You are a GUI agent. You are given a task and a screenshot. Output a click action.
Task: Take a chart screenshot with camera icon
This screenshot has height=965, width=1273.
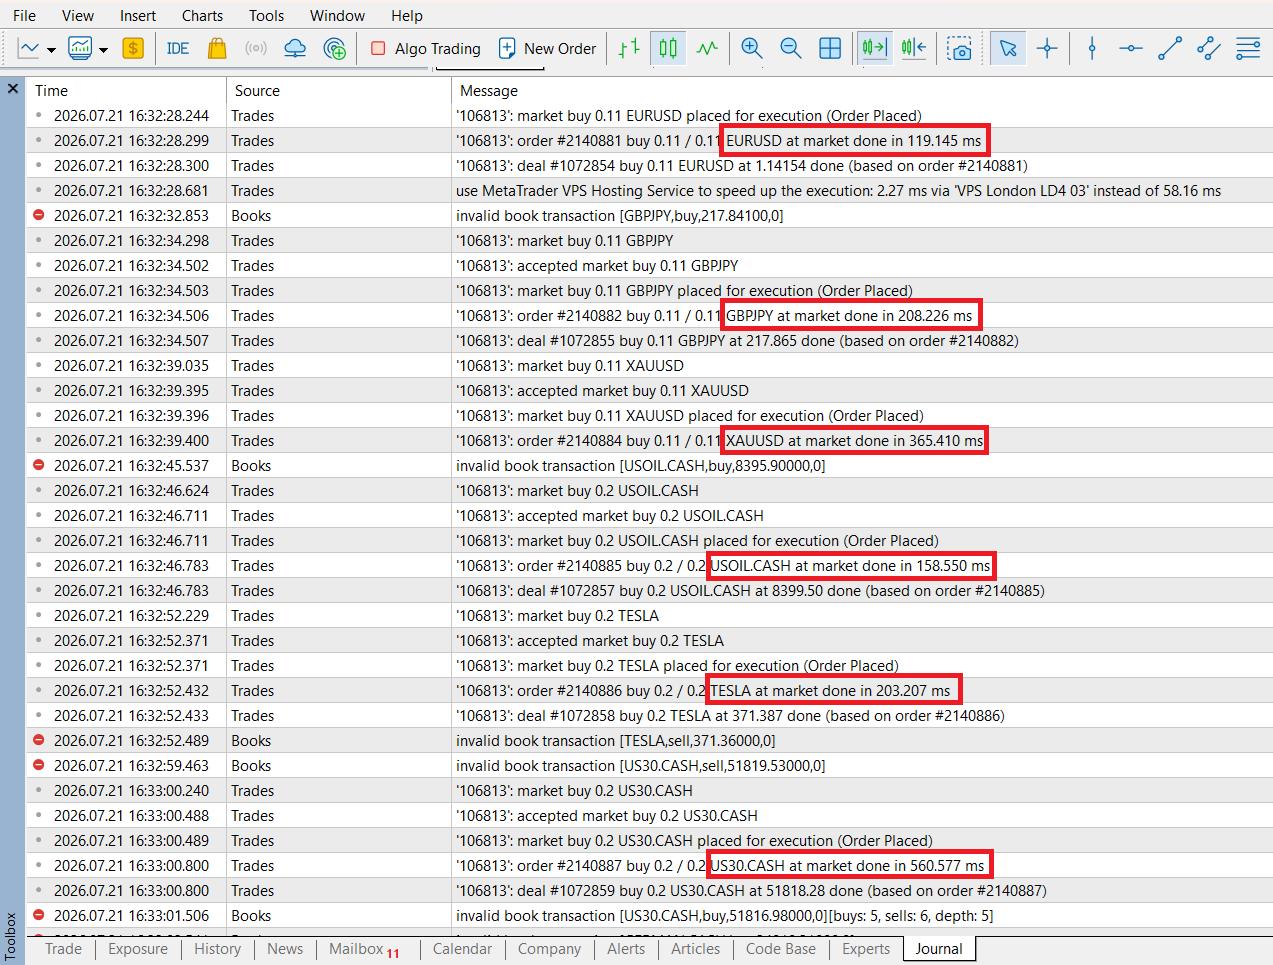pos(960,48)
